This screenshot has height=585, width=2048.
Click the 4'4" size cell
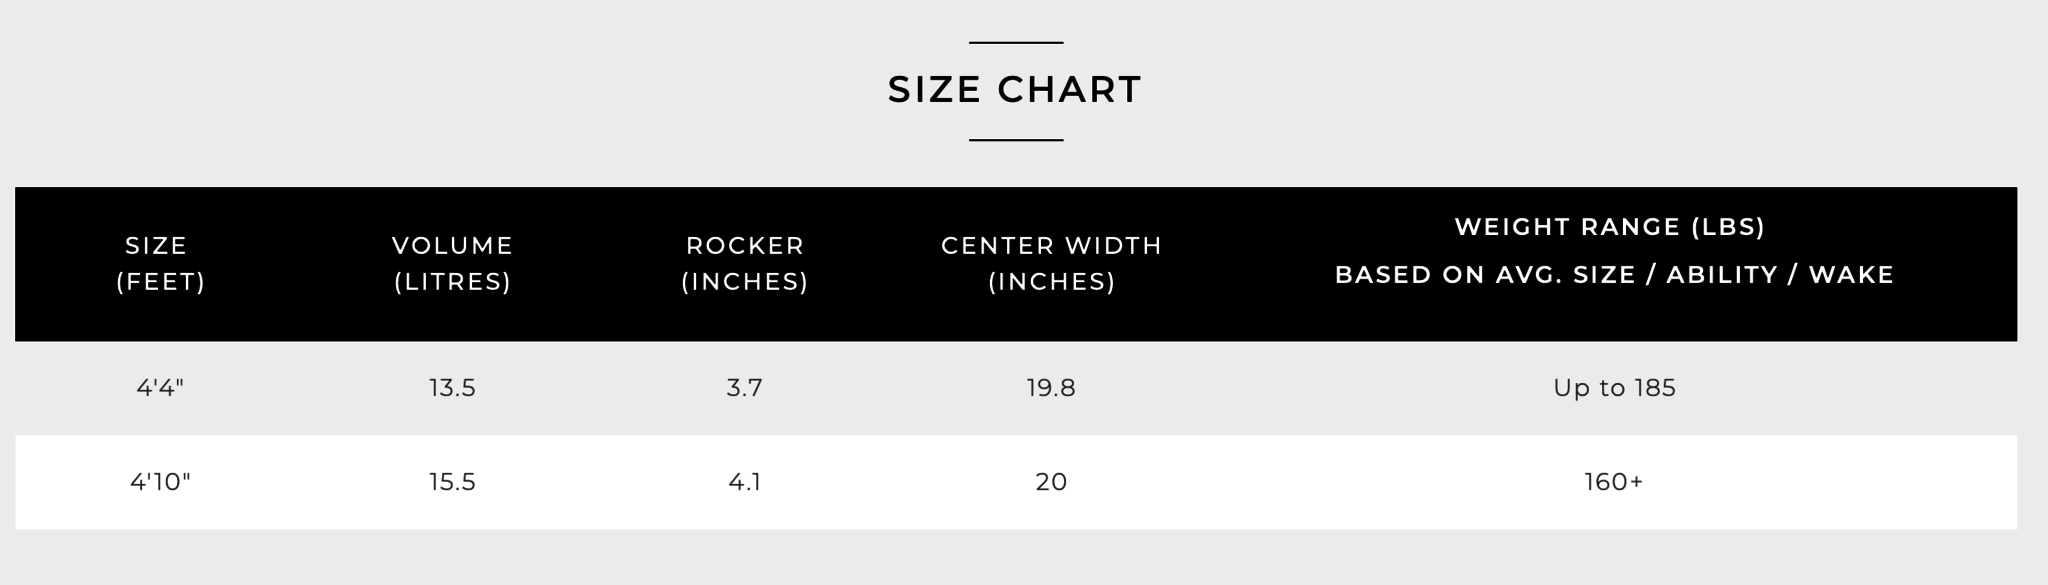[160, 388]
